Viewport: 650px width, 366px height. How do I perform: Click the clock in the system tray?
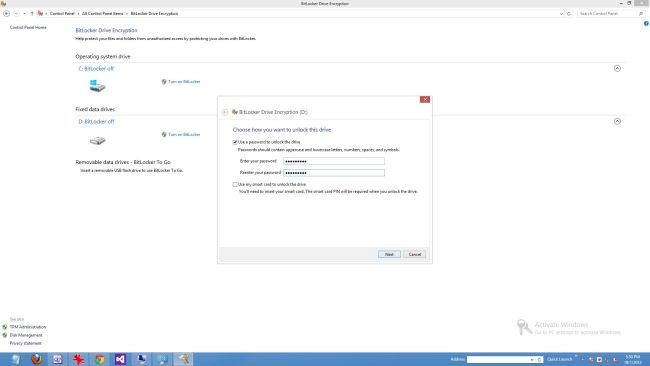[x=633, y=359]
